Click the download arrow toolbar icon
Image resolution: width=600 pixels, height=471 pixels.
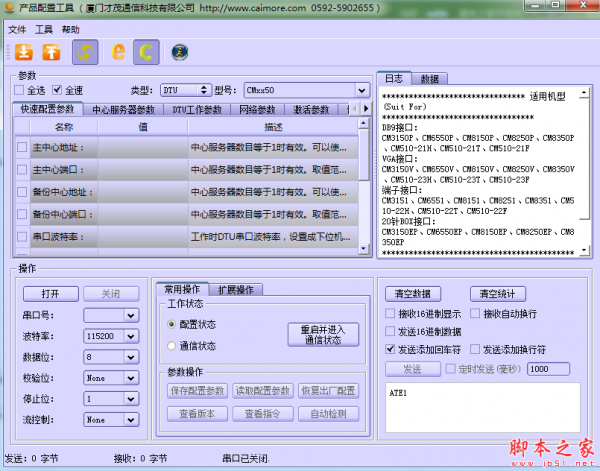pos(24,52)
